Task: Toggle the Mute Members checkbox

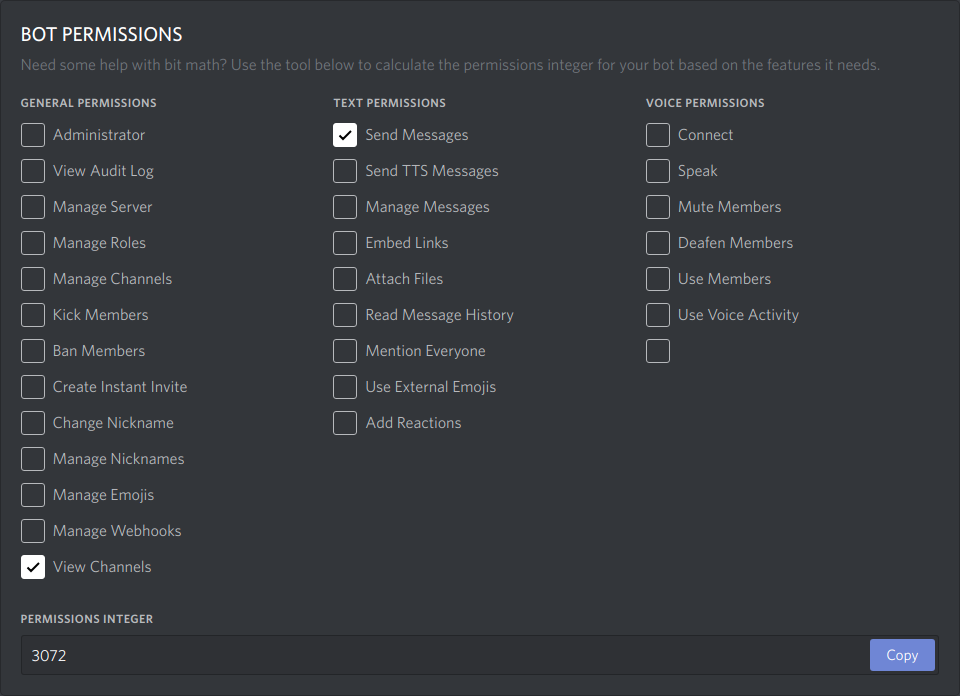Action: (x=657, y=207)
